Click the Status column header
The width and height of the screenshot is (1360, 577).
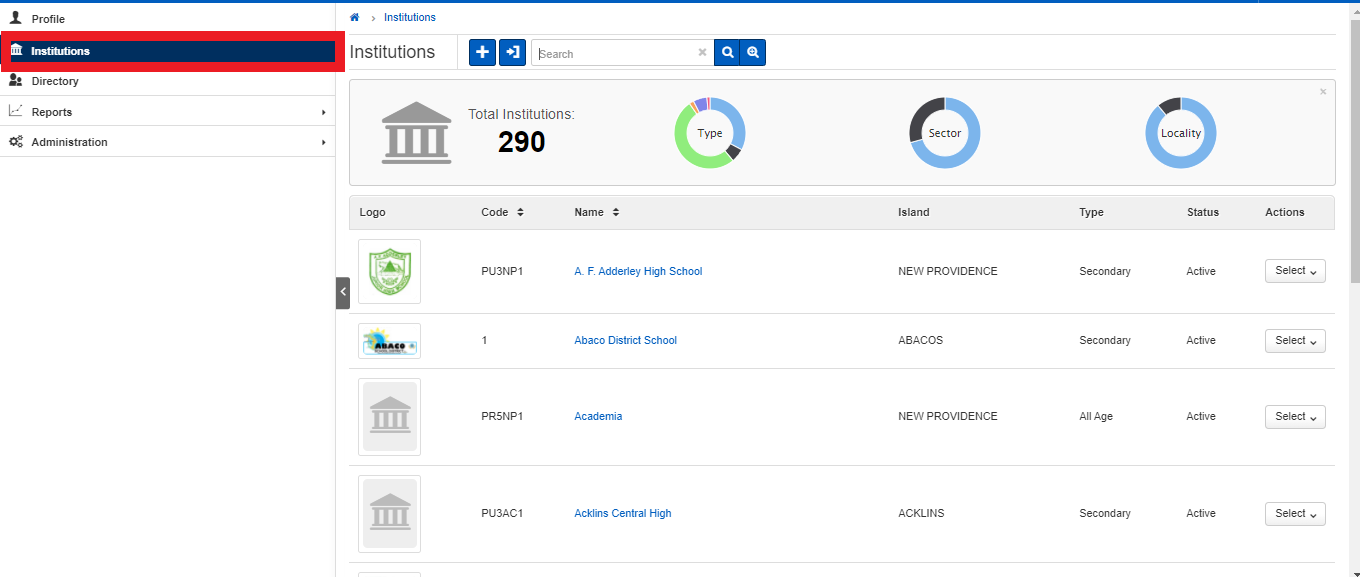1203,212
